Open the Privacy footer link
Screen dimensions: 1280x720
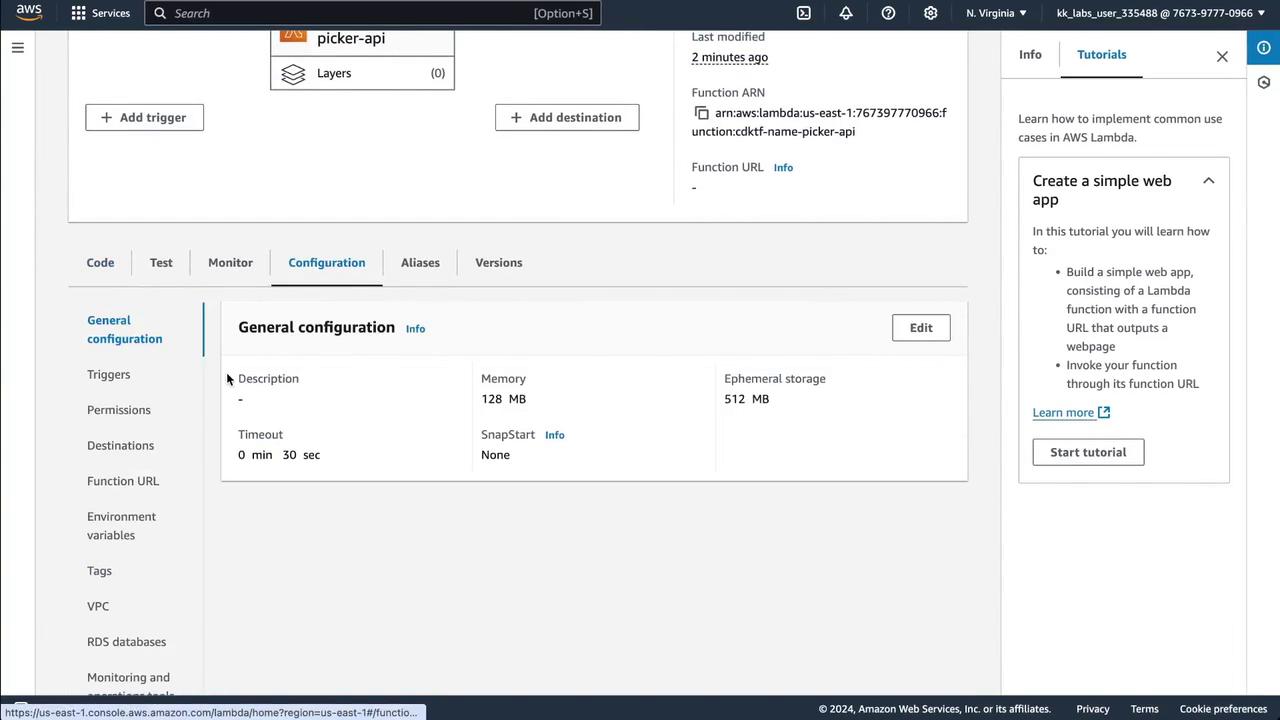point(1093,709)
